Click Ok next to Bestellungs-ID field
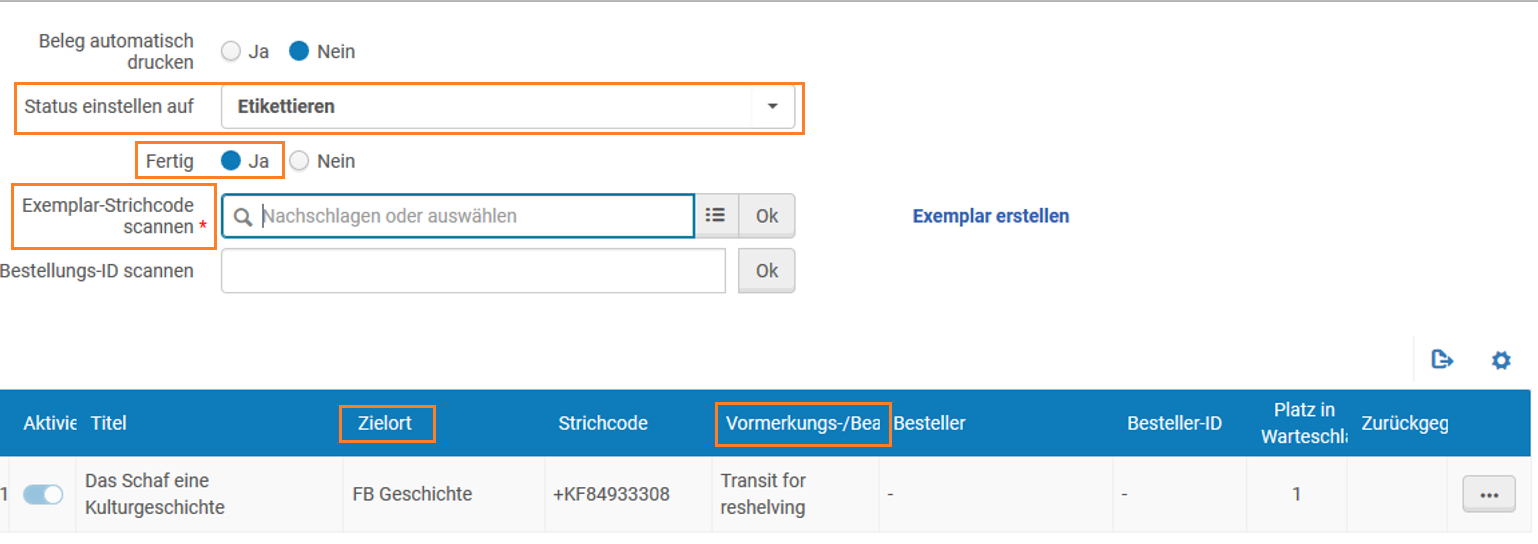The image size is (1538, 544). tap(767, 270)
